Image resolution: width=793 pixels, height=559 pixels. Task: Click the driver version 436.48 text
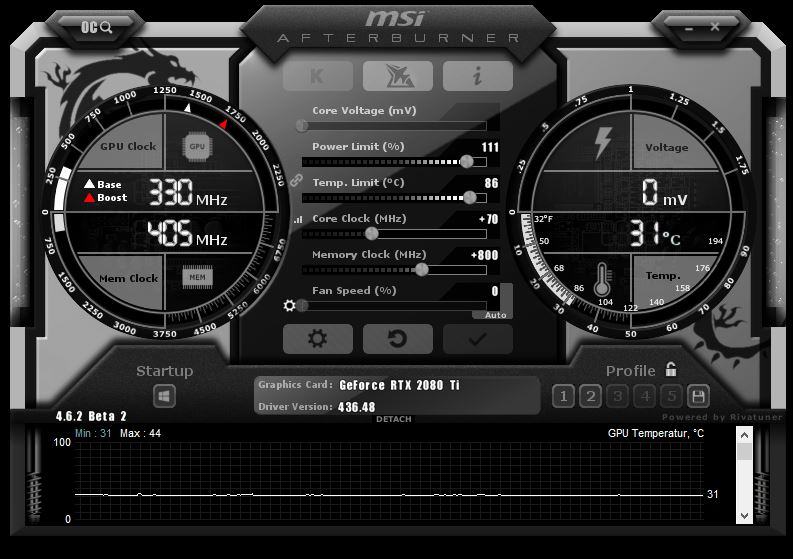click(x=357, y=407)
